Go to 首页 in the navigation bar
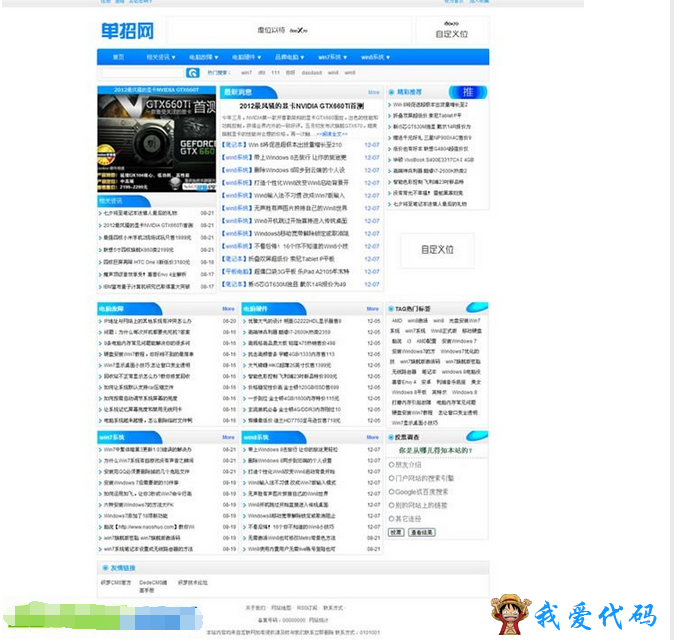674x640 pixels. click(118, 57)
